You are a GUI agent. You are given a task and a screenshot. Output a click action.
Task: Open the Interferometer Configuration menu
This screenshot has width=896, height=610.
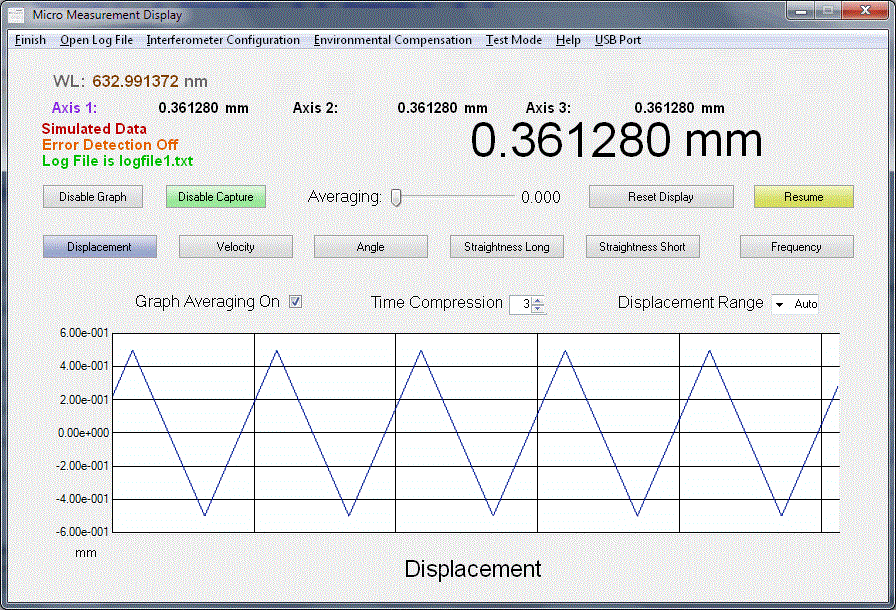tap(223, 40)
